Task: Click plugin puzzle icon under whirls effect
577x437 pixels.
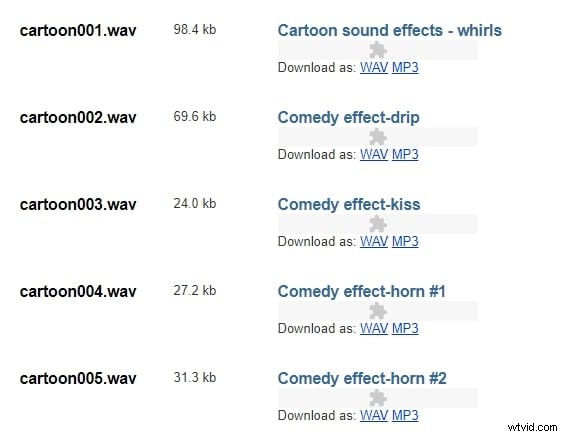Action: [x=378, y=50]
